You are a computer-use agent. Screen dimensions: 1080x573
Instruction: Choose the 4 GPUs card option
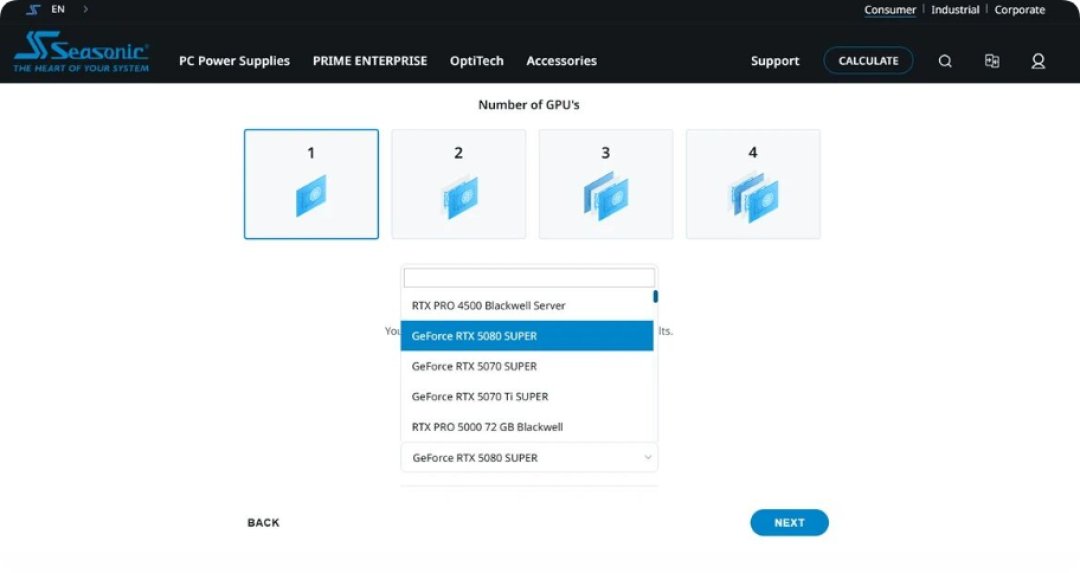click(x=753, y=184)
